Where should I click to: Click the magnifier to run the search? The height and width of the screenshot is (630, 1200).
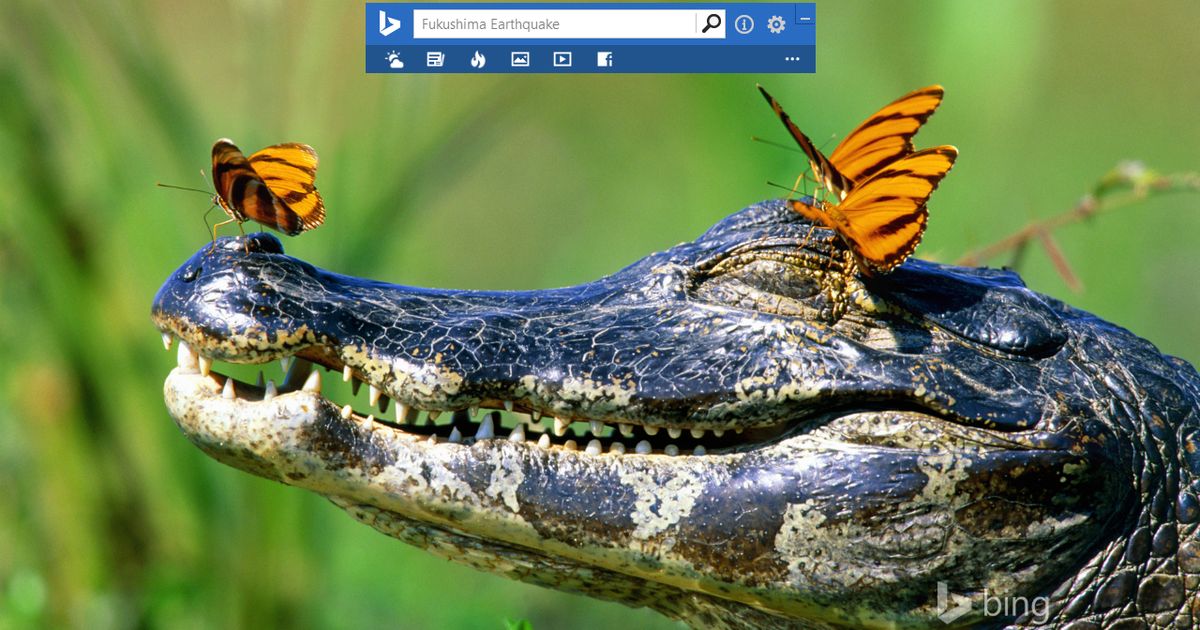coord(709,23)
